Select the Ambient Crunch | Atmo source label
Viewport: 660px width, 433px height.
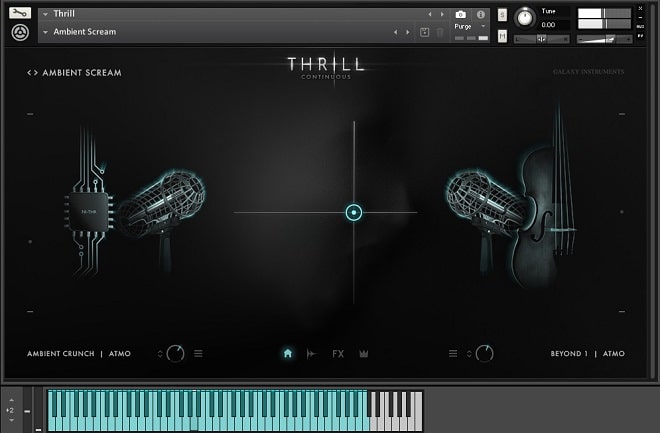[x=79, y=353]
